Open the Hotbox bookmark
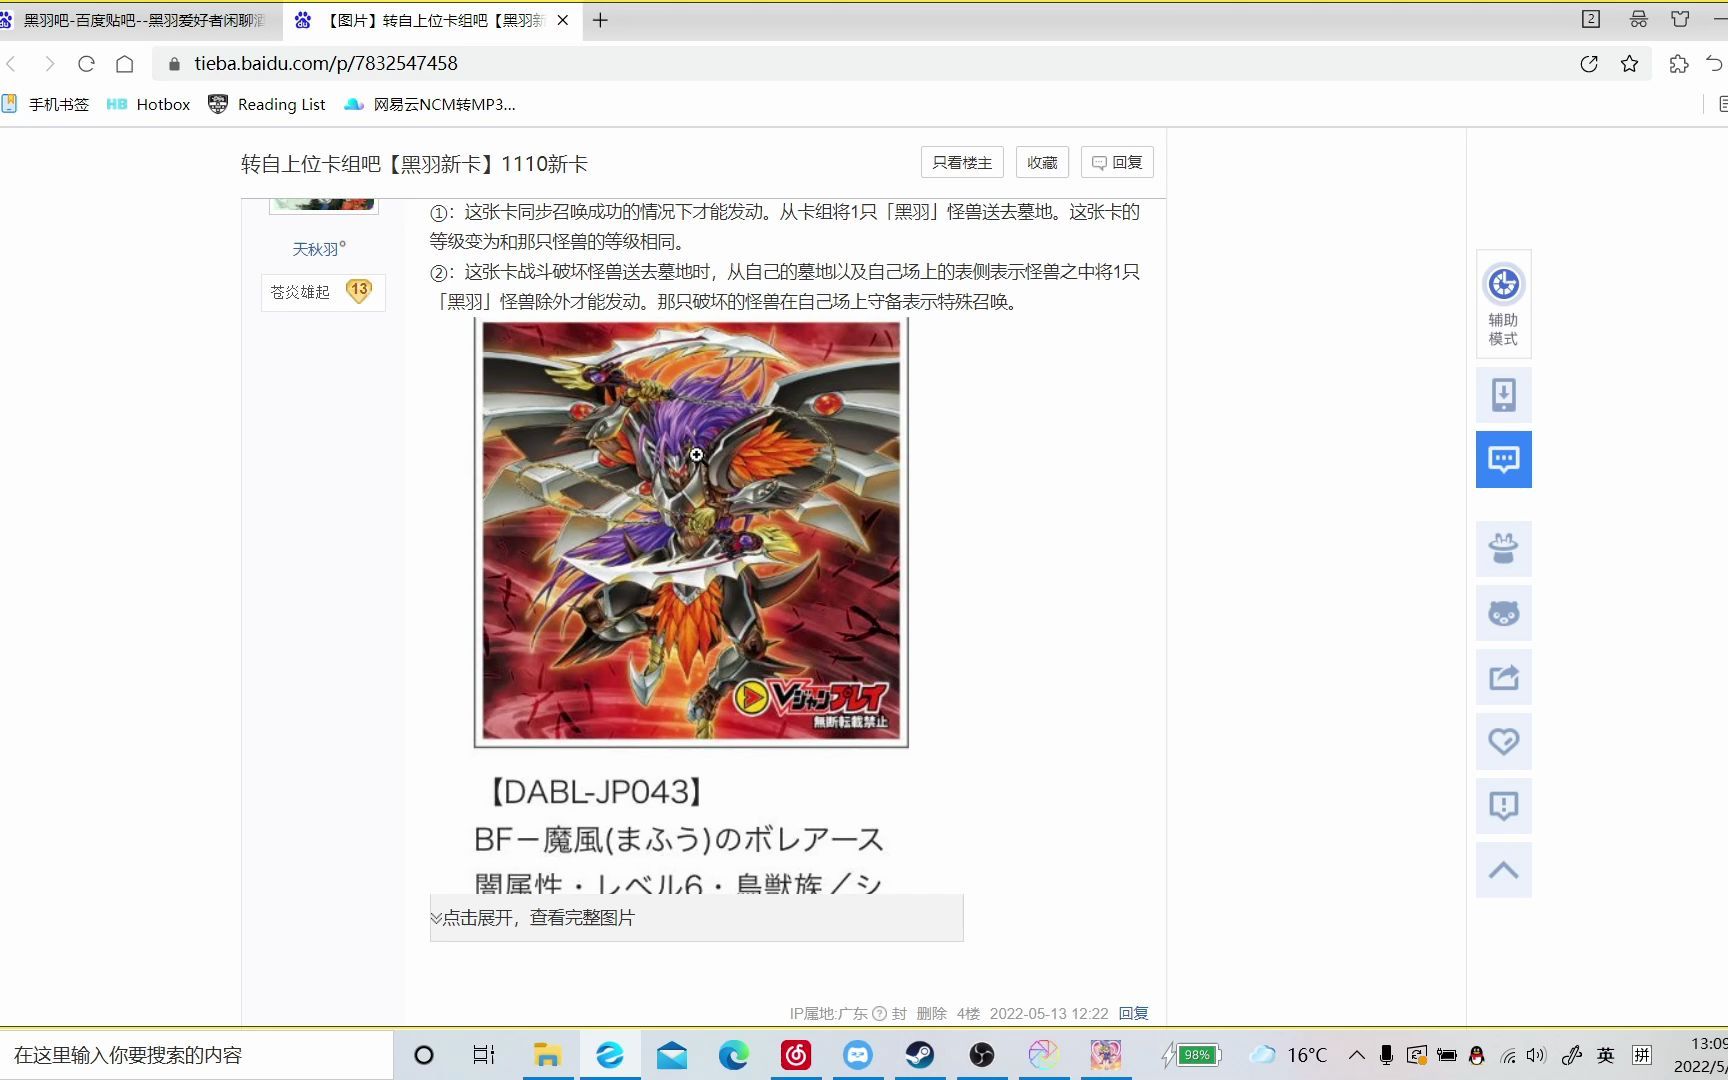This screenshot has height=1080, width=1728. (x=149, y=104)
